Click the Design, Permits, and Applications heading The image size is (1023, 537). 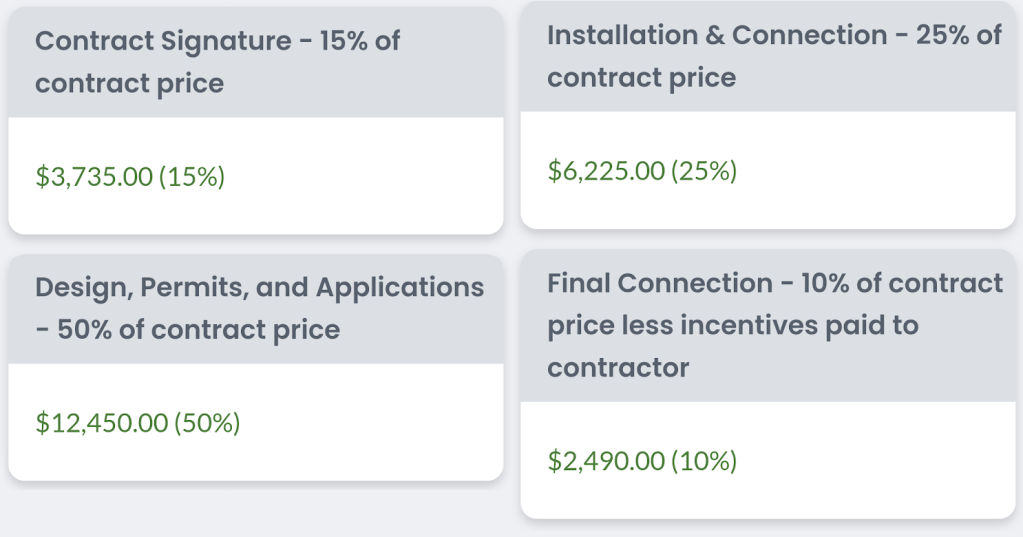(x=259, y=288)
